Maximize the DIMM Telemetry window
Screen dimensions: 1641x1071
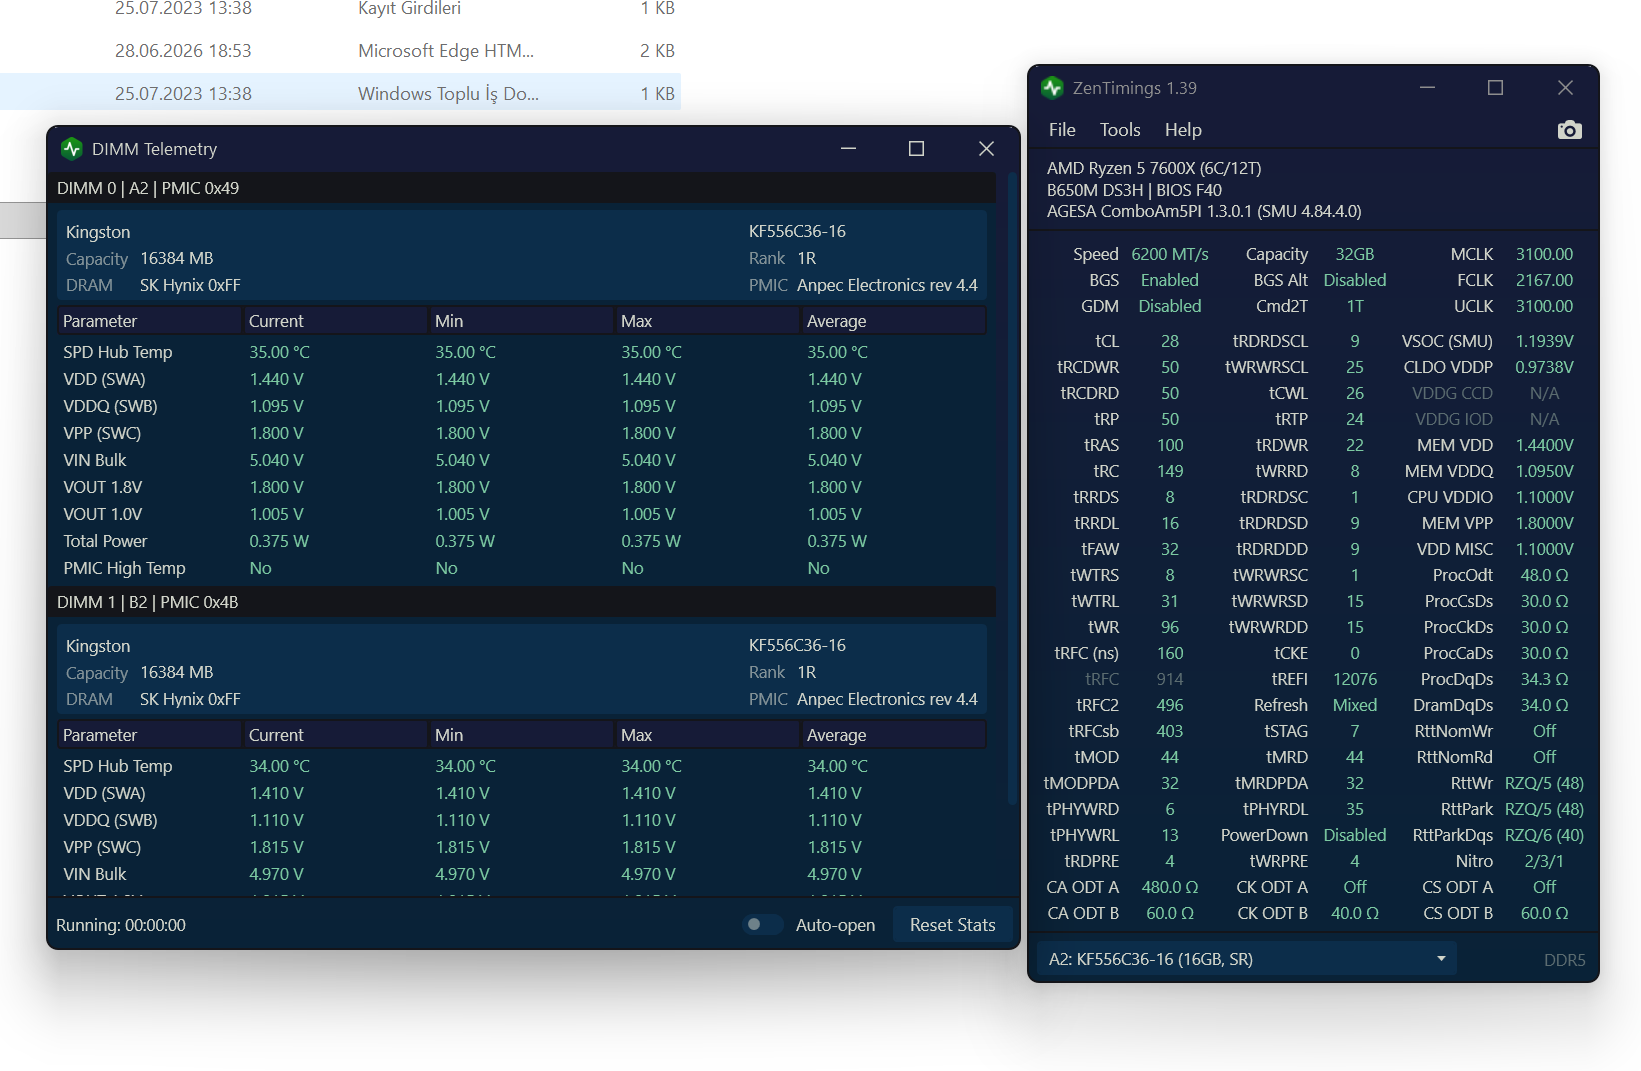click(916, 149)
